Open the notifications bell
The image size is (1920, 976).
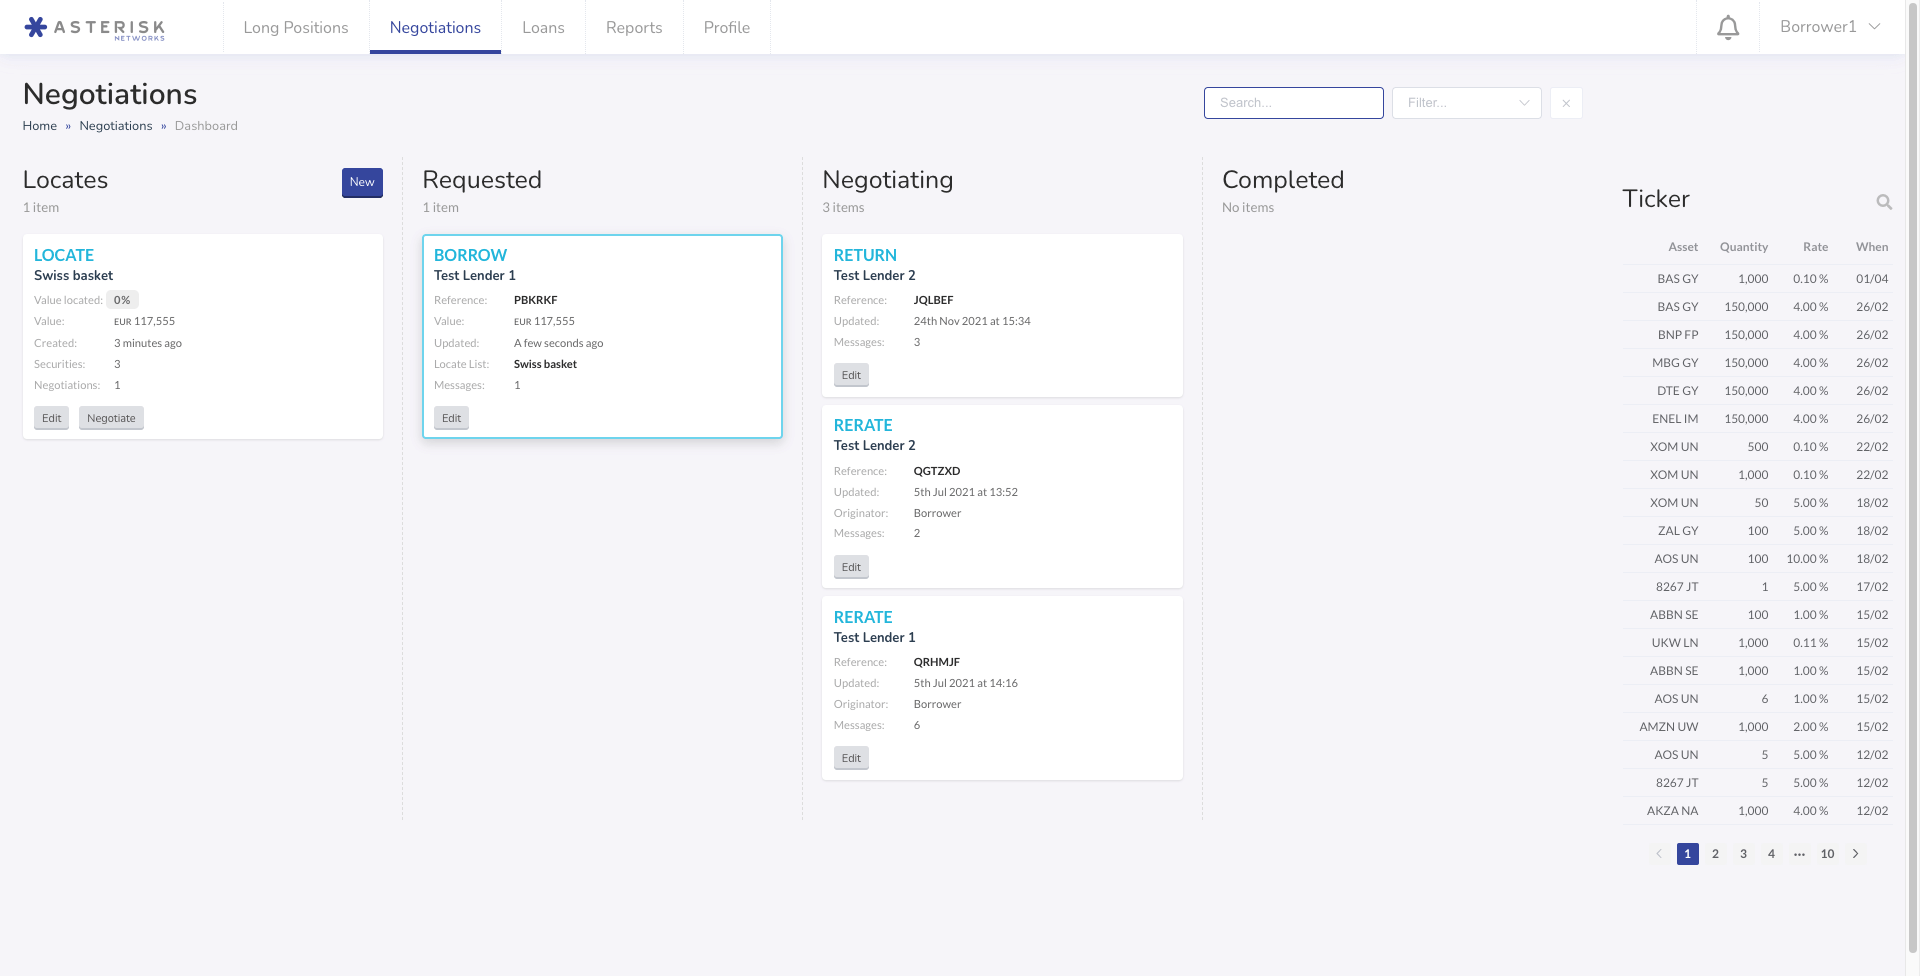1727,28
